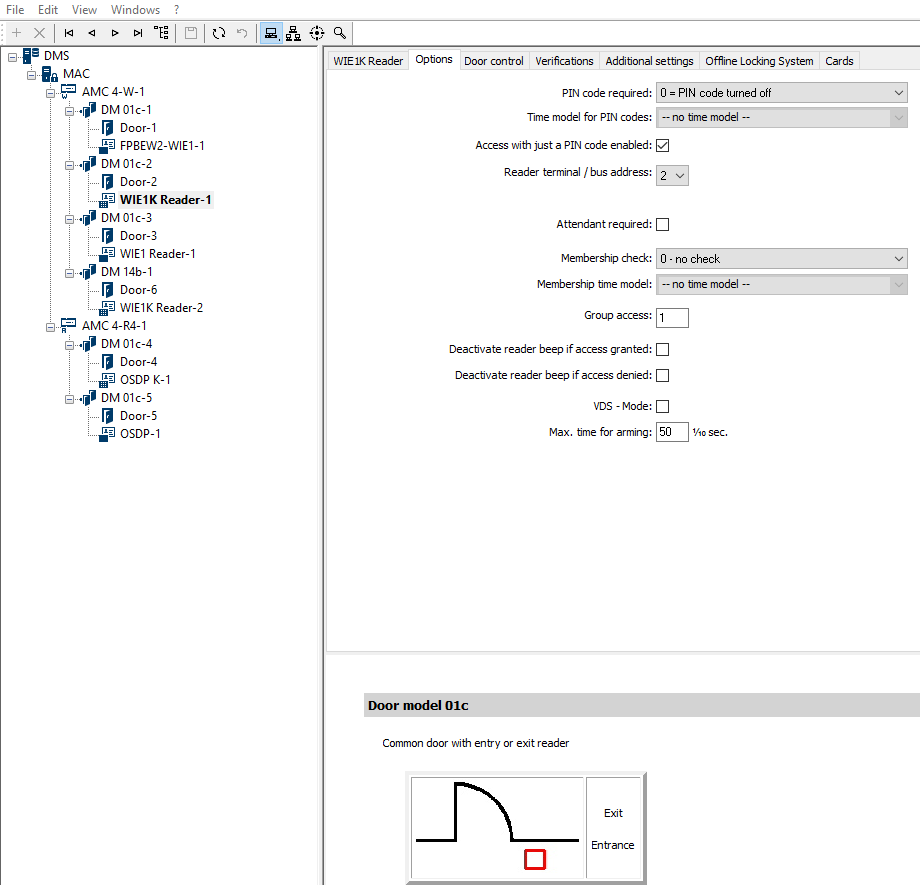
Task: Uncheck Access with just a PIN code
Action: [662, 146]
